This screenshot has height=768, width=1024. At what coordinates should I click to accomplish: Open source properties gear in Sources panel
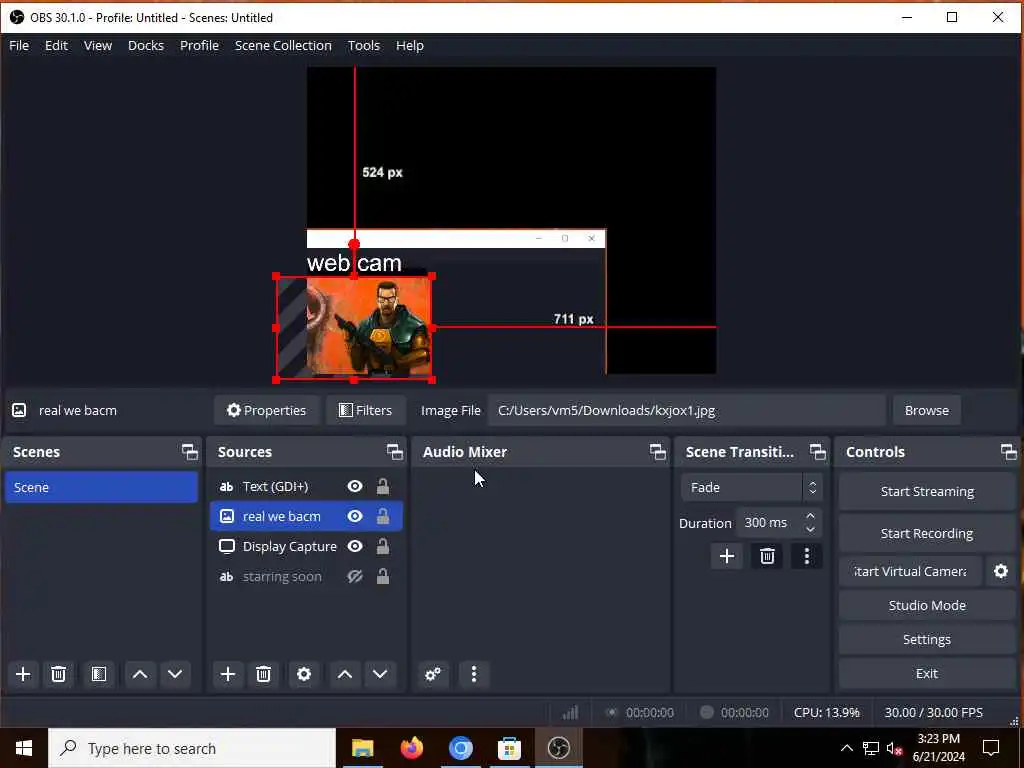[304, 674]
